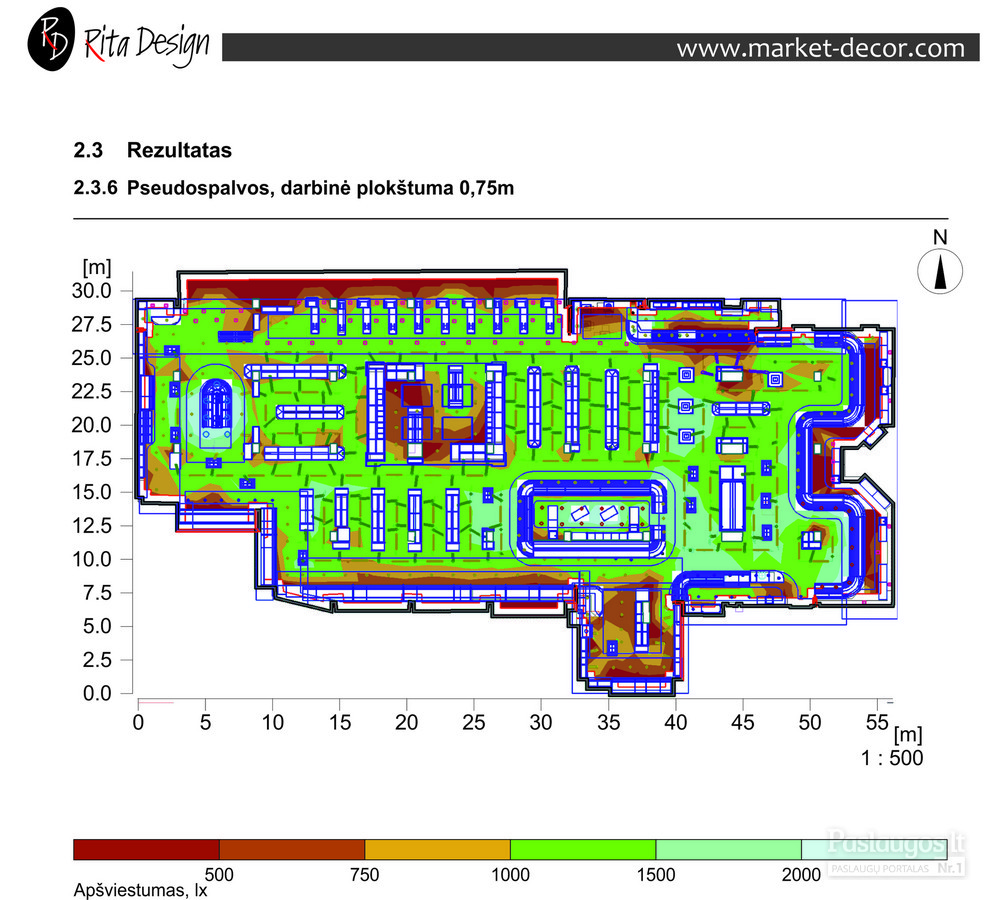The width and height of the screenshot is (991, 900).
Task: Click the '20' horizontal axis value
Action: tap(406, 722)
